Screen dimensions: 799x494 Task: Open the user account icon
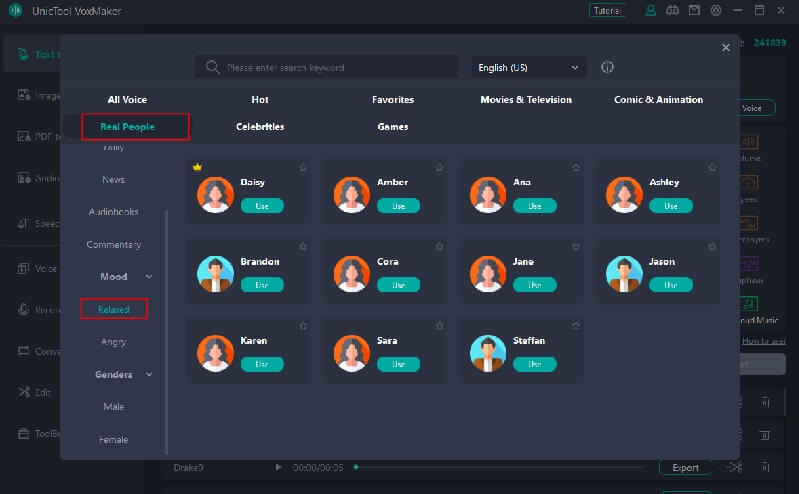651,10
